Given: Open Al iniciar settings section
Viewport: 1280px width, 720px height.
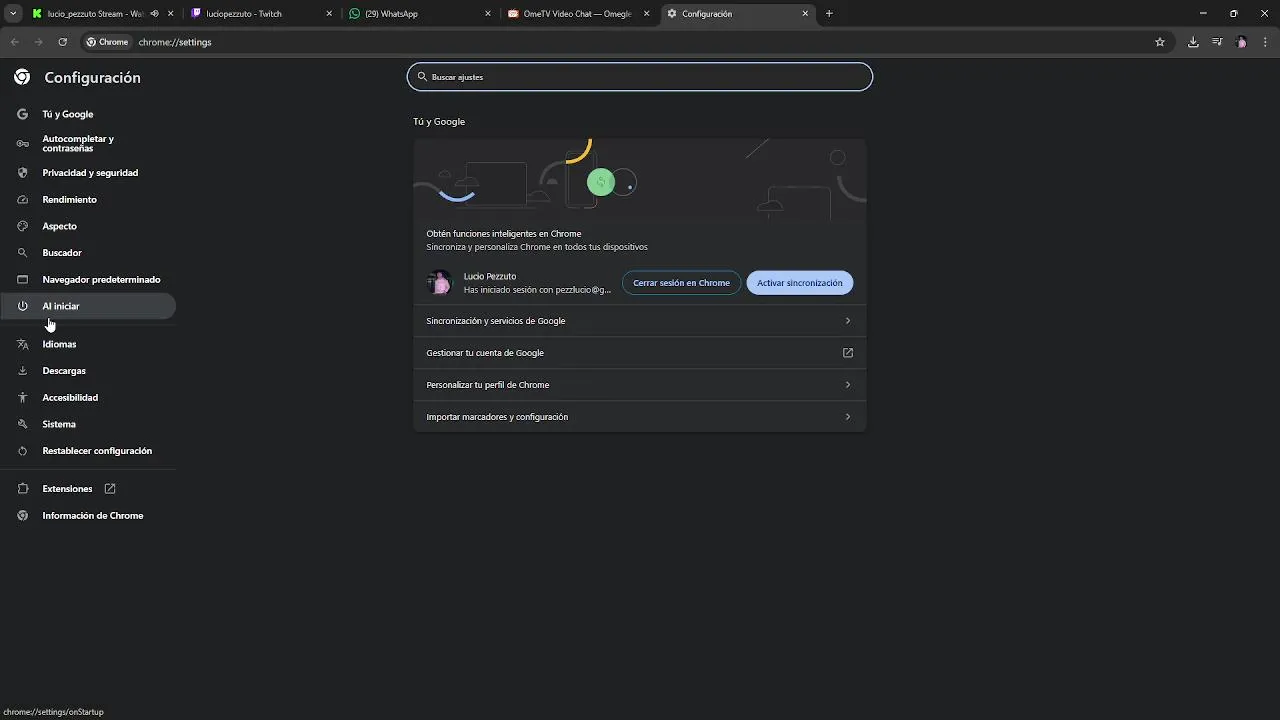Looking at the screenshot, I should pyautogui.click(x=88, y=306).
